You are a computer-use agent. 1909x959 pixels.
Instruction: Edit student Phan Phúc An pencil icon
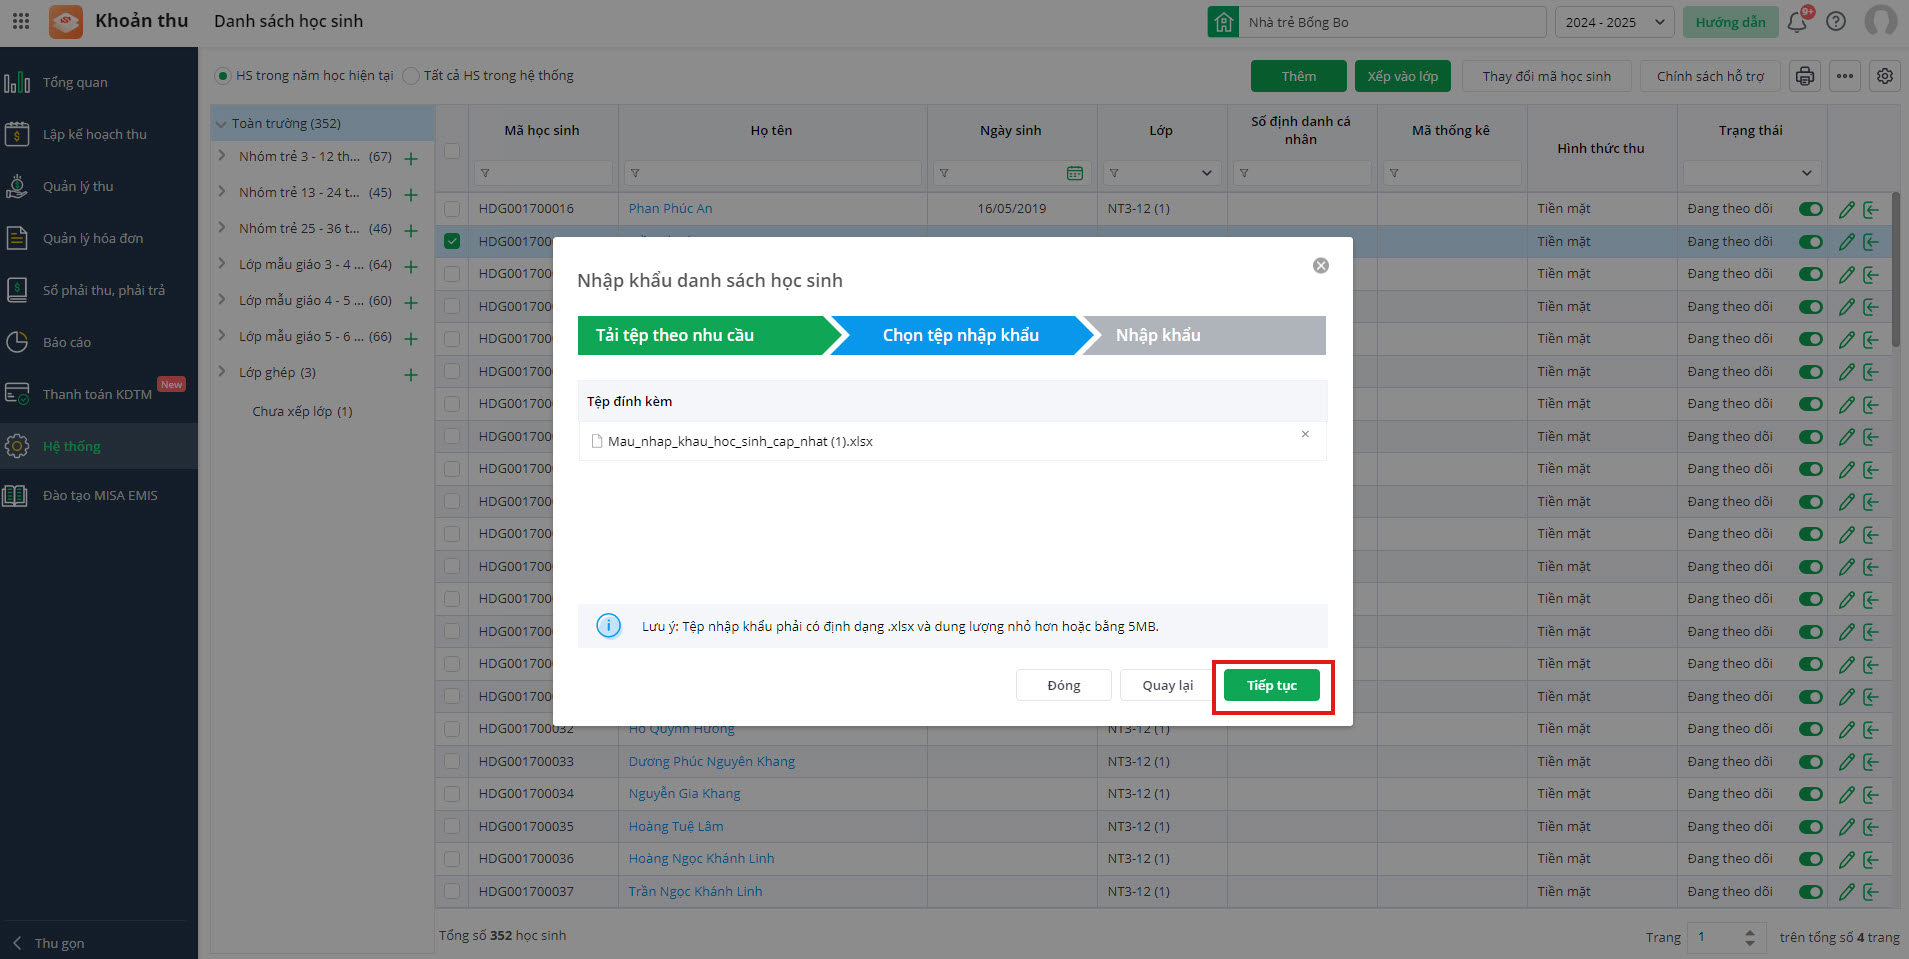click(1847, 209)
